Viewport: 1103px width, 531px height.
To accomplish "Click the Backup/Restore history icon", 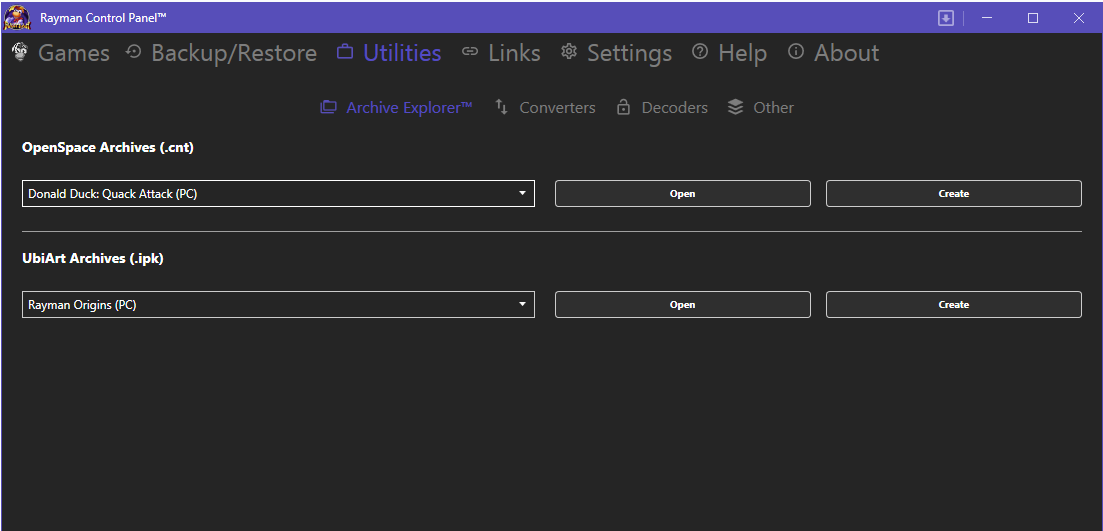I will (133, 53).
